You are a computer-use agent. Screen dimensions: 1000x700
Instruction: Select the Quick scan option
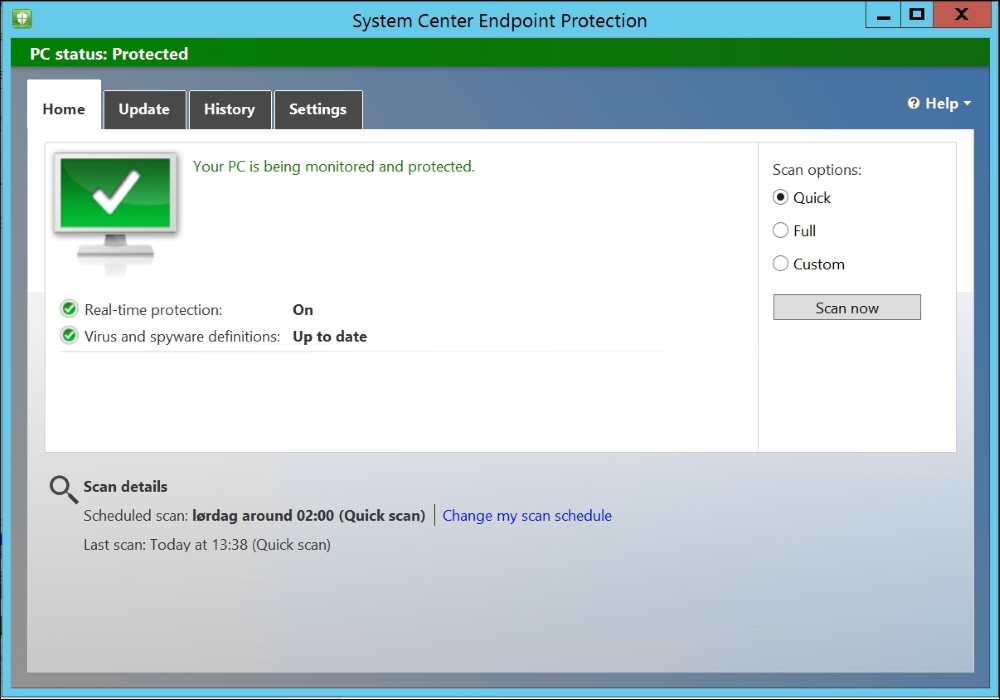(781, 198)
